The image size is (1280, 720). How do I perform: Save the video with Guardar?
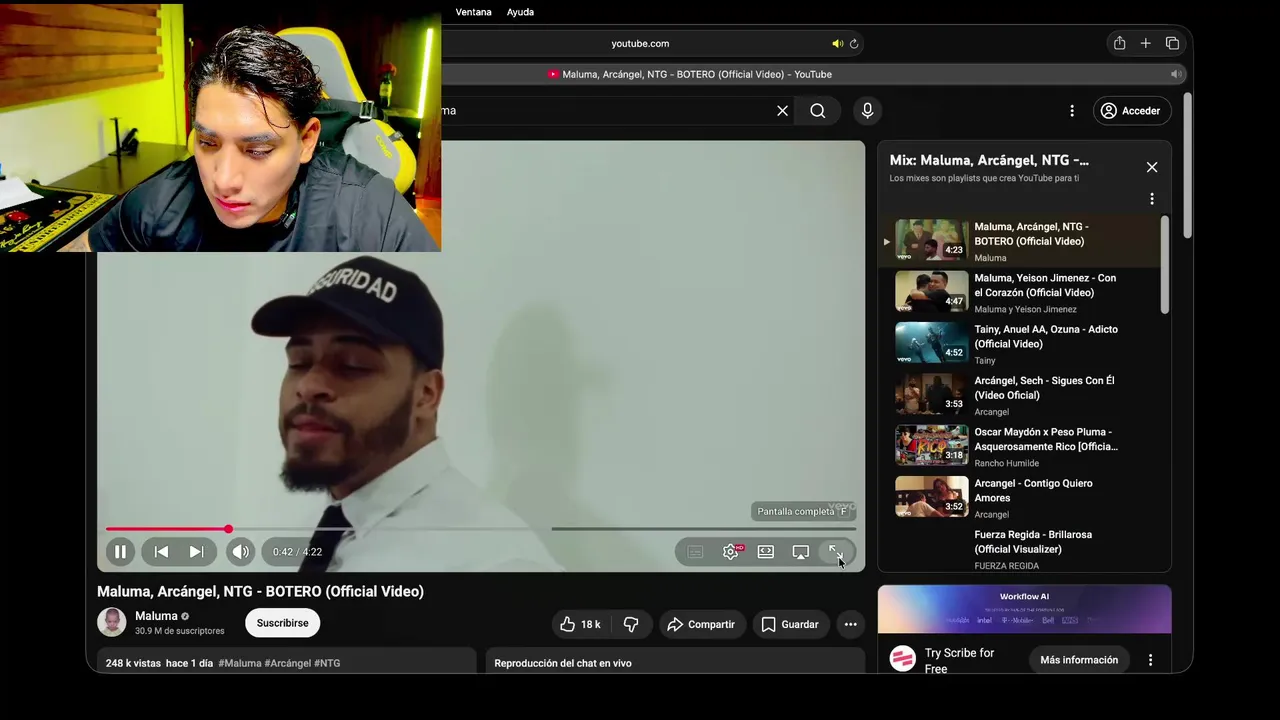(x=790, y=624)
